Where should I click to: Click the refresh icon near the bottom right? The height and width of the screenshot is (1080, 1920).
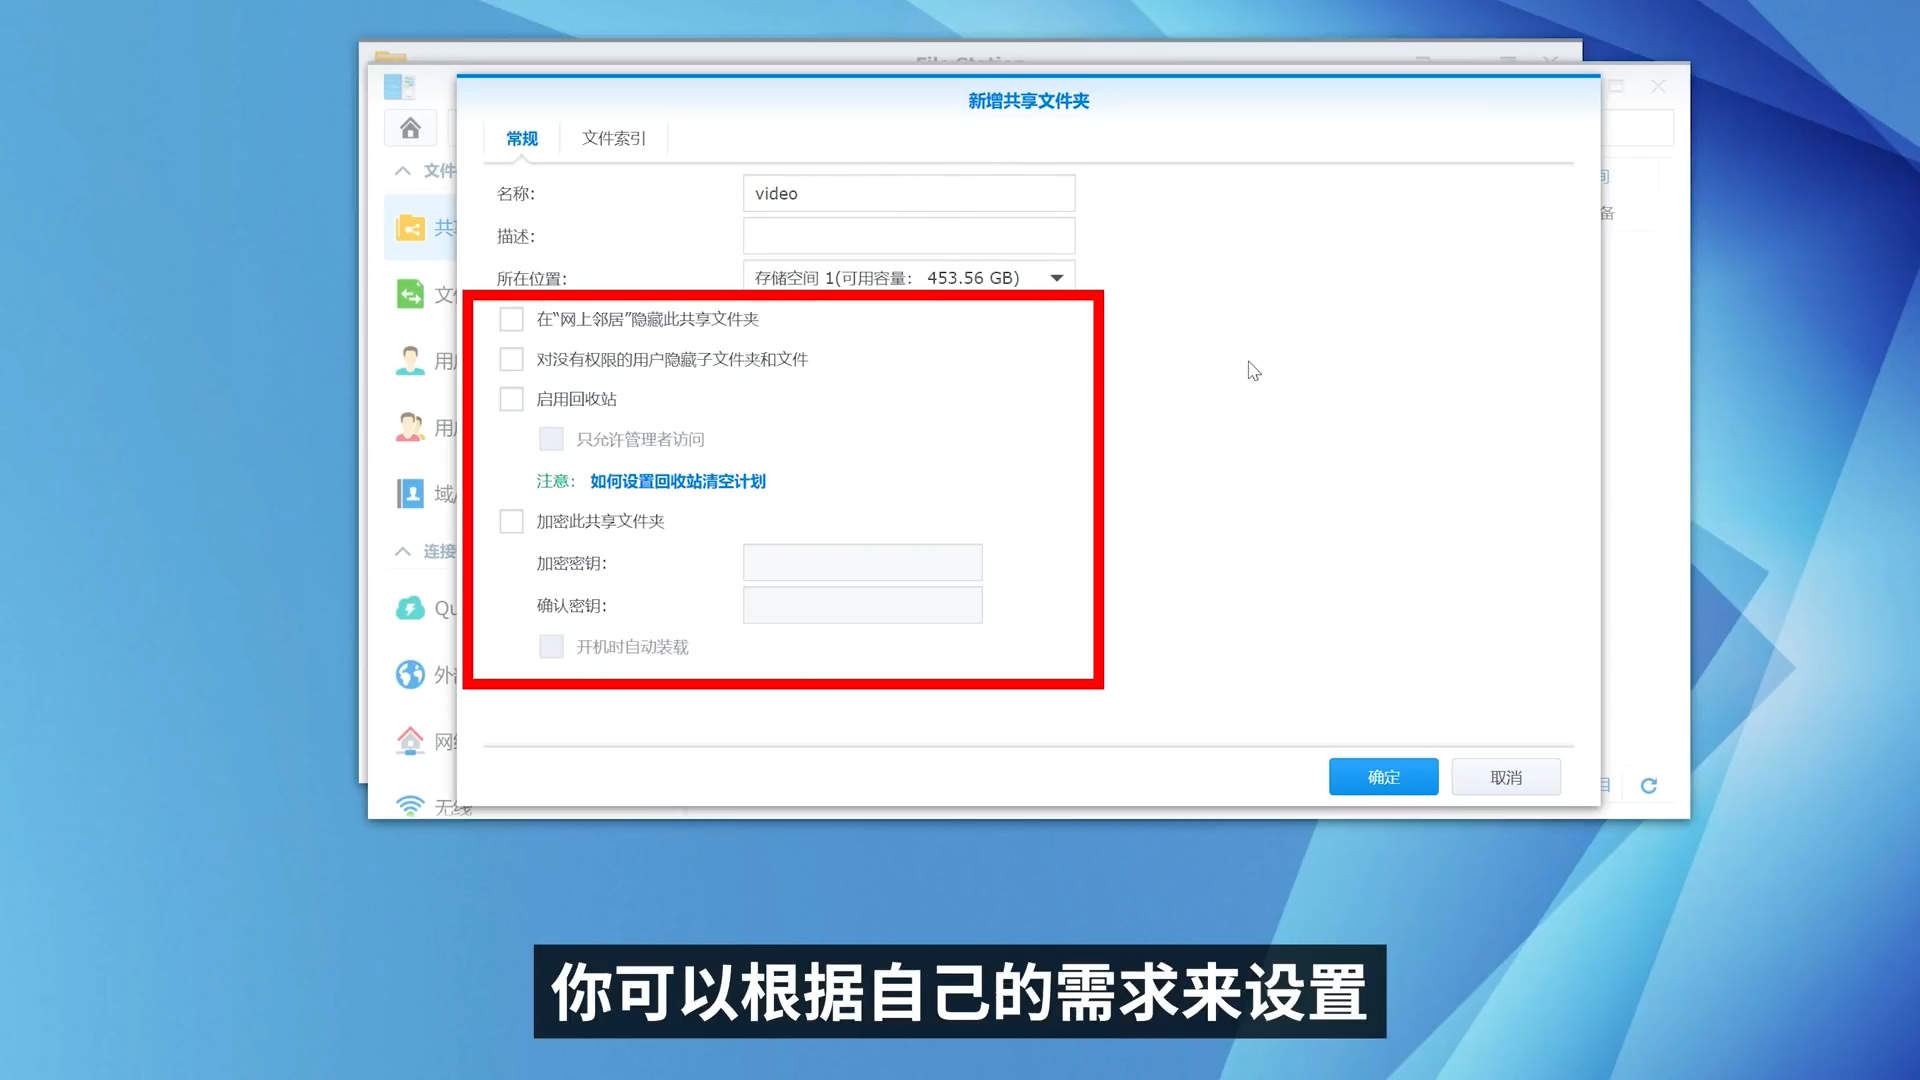[1647, 786]
